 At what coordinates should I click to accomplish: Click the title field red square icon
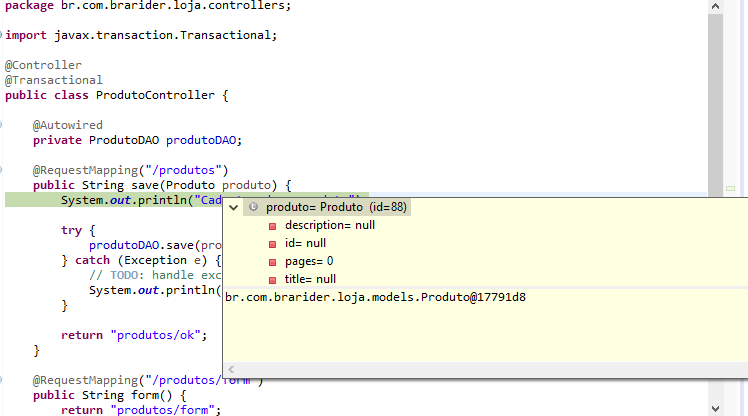(272, 280)
